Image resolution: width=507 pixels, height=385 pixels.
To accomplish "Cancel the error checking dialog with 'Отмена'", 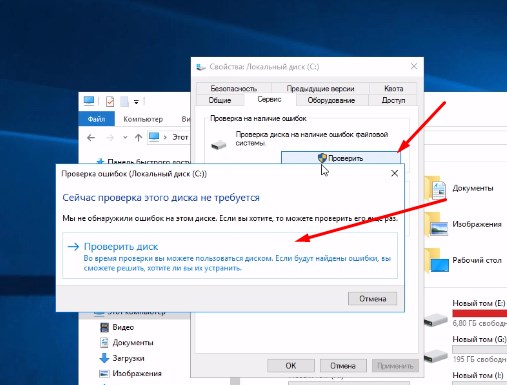I will (x=372, y=299).
